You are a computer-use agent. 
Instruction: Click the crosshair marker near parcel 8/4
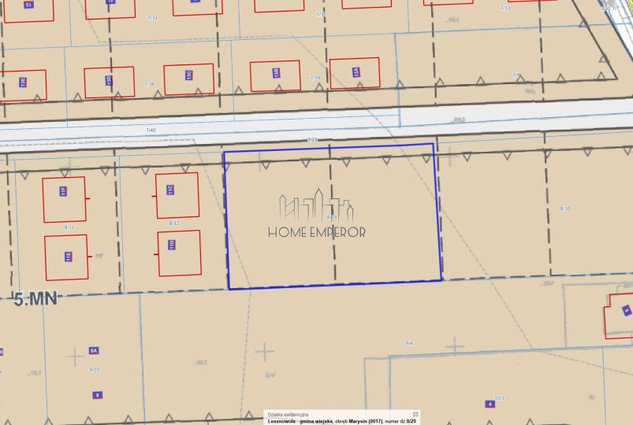455,345
